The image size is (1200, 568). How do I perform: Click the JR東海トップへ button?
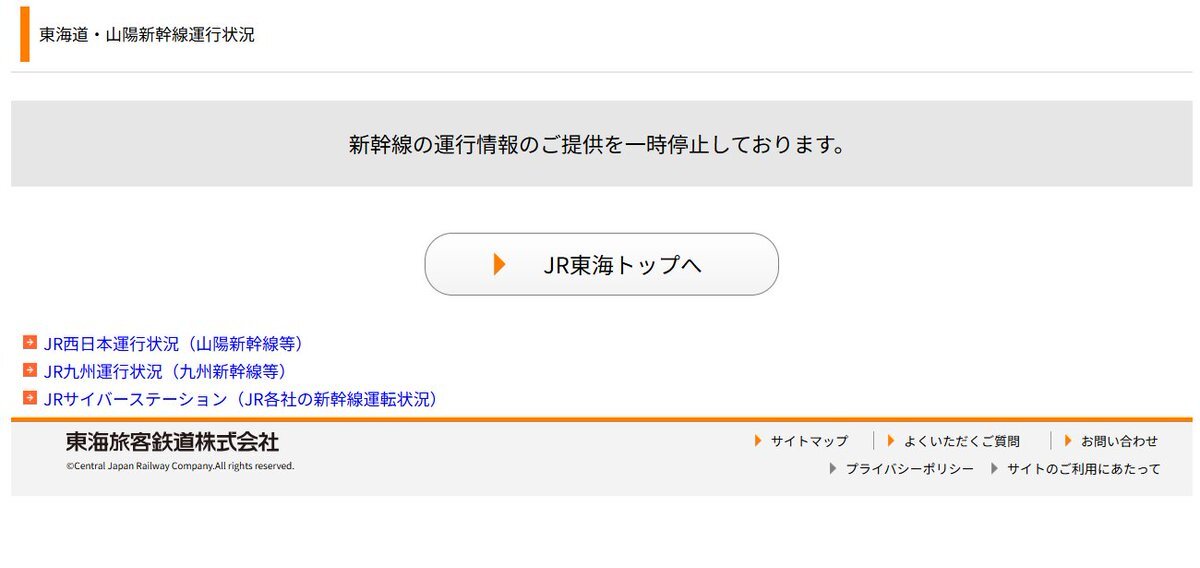tap(601, 264)
